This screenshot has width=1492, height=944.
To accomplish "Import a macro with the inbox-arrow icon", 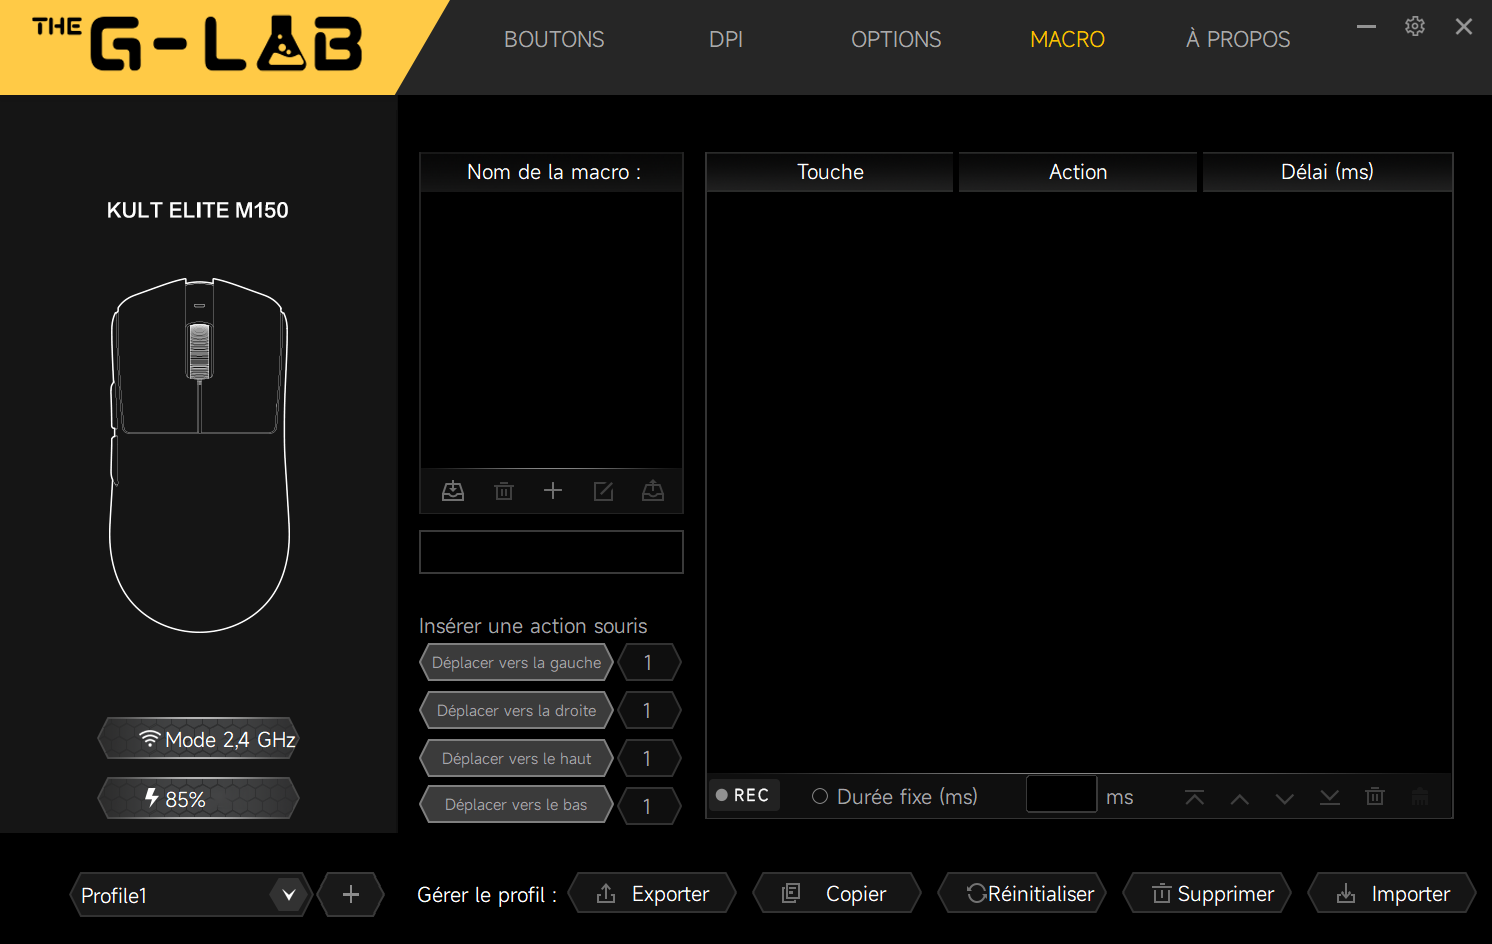I will pos(453,491).
